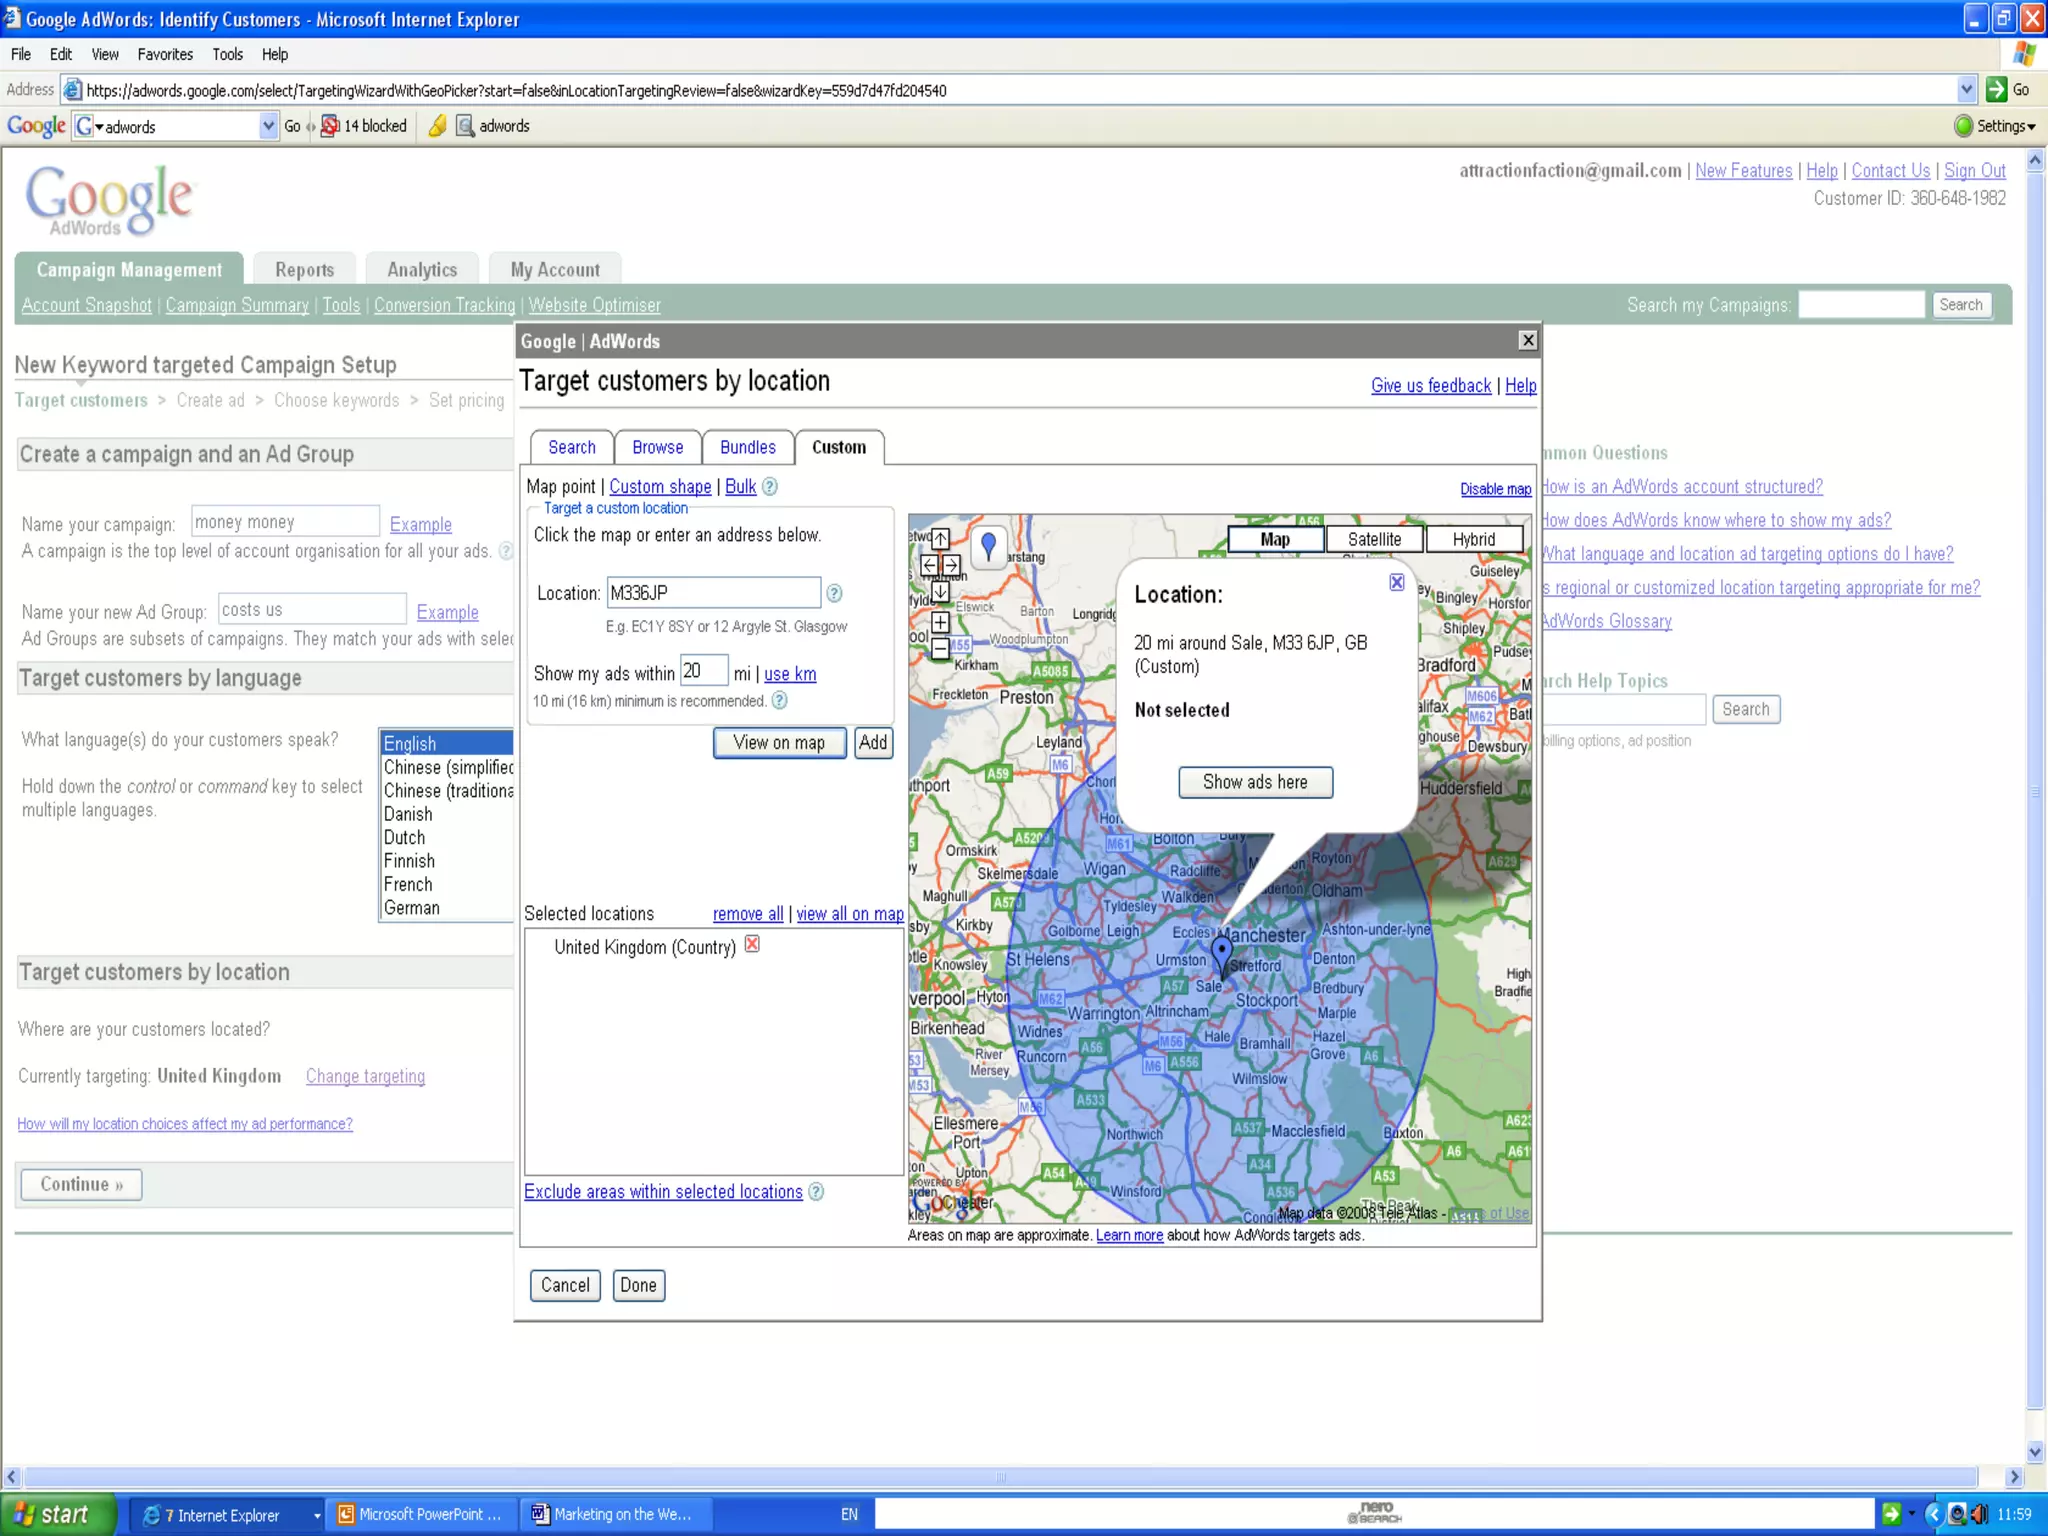Switch map to Satellite view
Image resolution: width=2048 pixels, height=1536 pixels.
click(1374, 540)
